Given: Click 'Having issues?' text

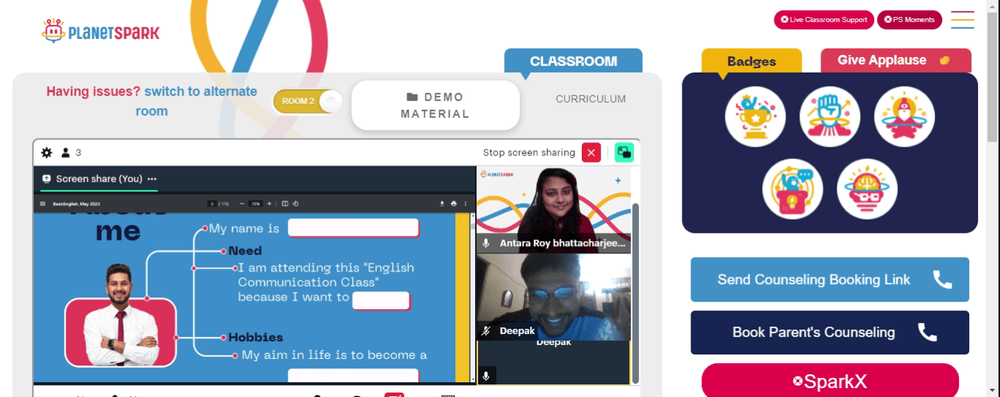Looking at the screenshot, I should 93,91.
